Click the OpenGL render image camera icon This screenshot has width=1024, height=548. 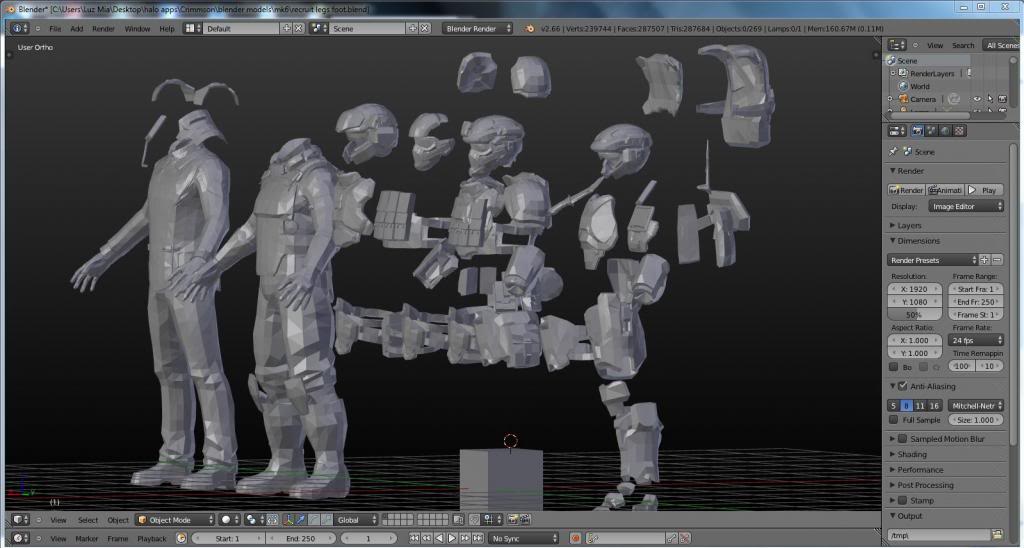tap(513, 520)
